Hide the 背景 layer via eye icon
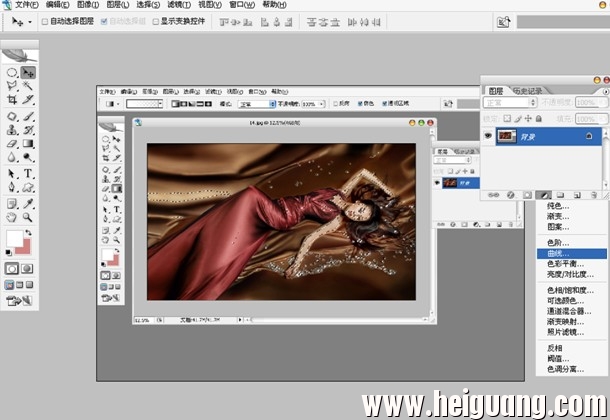This screenshot has height=420, width=610. pos(488,136)
